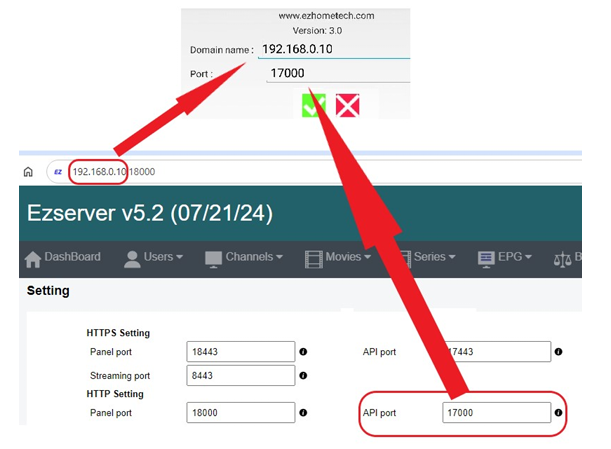Click the EZ site favicon in address bar
Screen dimensions: 611x449
(x=58, y=172)
